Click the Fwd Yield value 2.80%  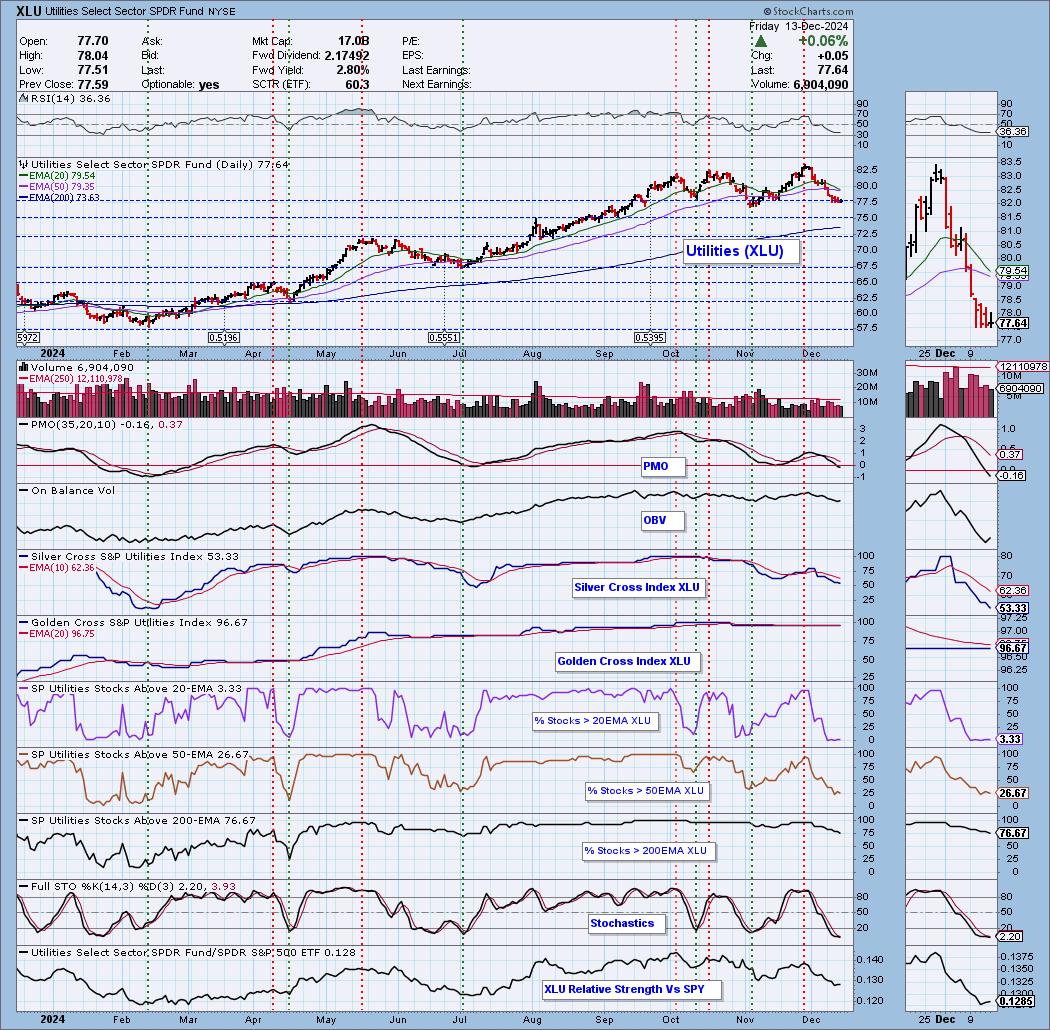(x=353, y=70)
